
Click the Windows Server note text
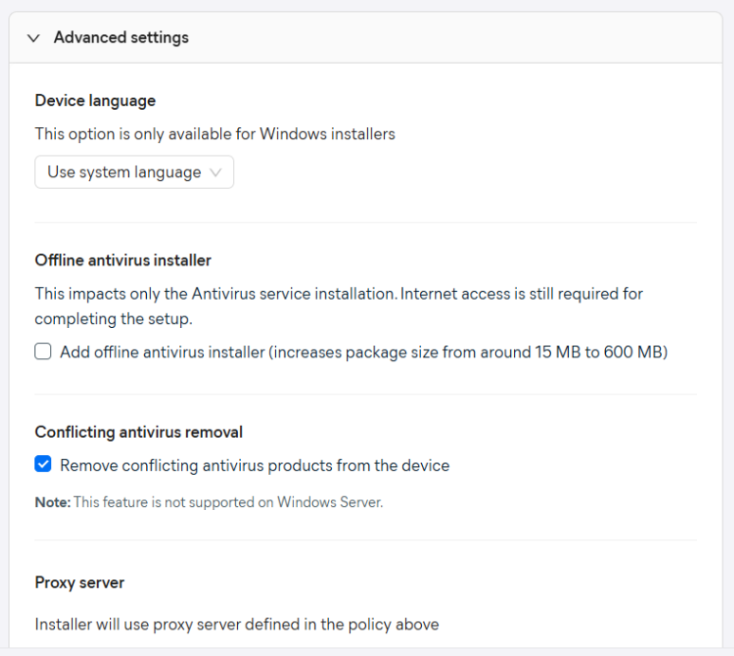(x=228, y=502)
